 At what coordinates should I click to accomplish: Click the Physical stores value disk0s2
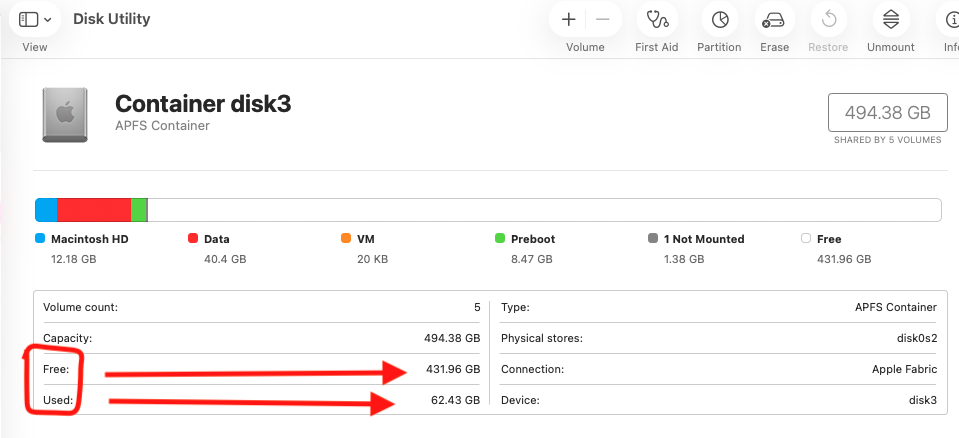[916, 338]
